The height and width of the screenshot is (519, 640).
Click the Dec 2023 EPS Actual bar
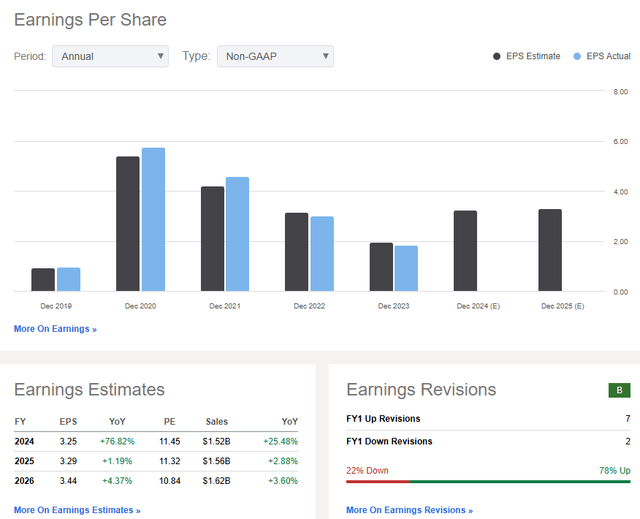coord(406,268)
